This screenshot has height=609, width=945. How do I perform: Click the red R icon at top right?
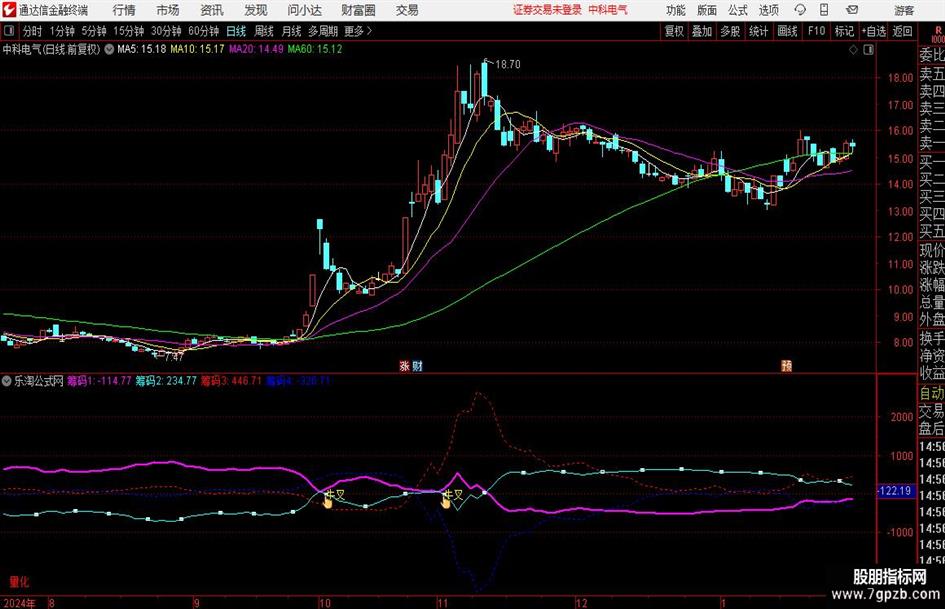tap(938, 31)
